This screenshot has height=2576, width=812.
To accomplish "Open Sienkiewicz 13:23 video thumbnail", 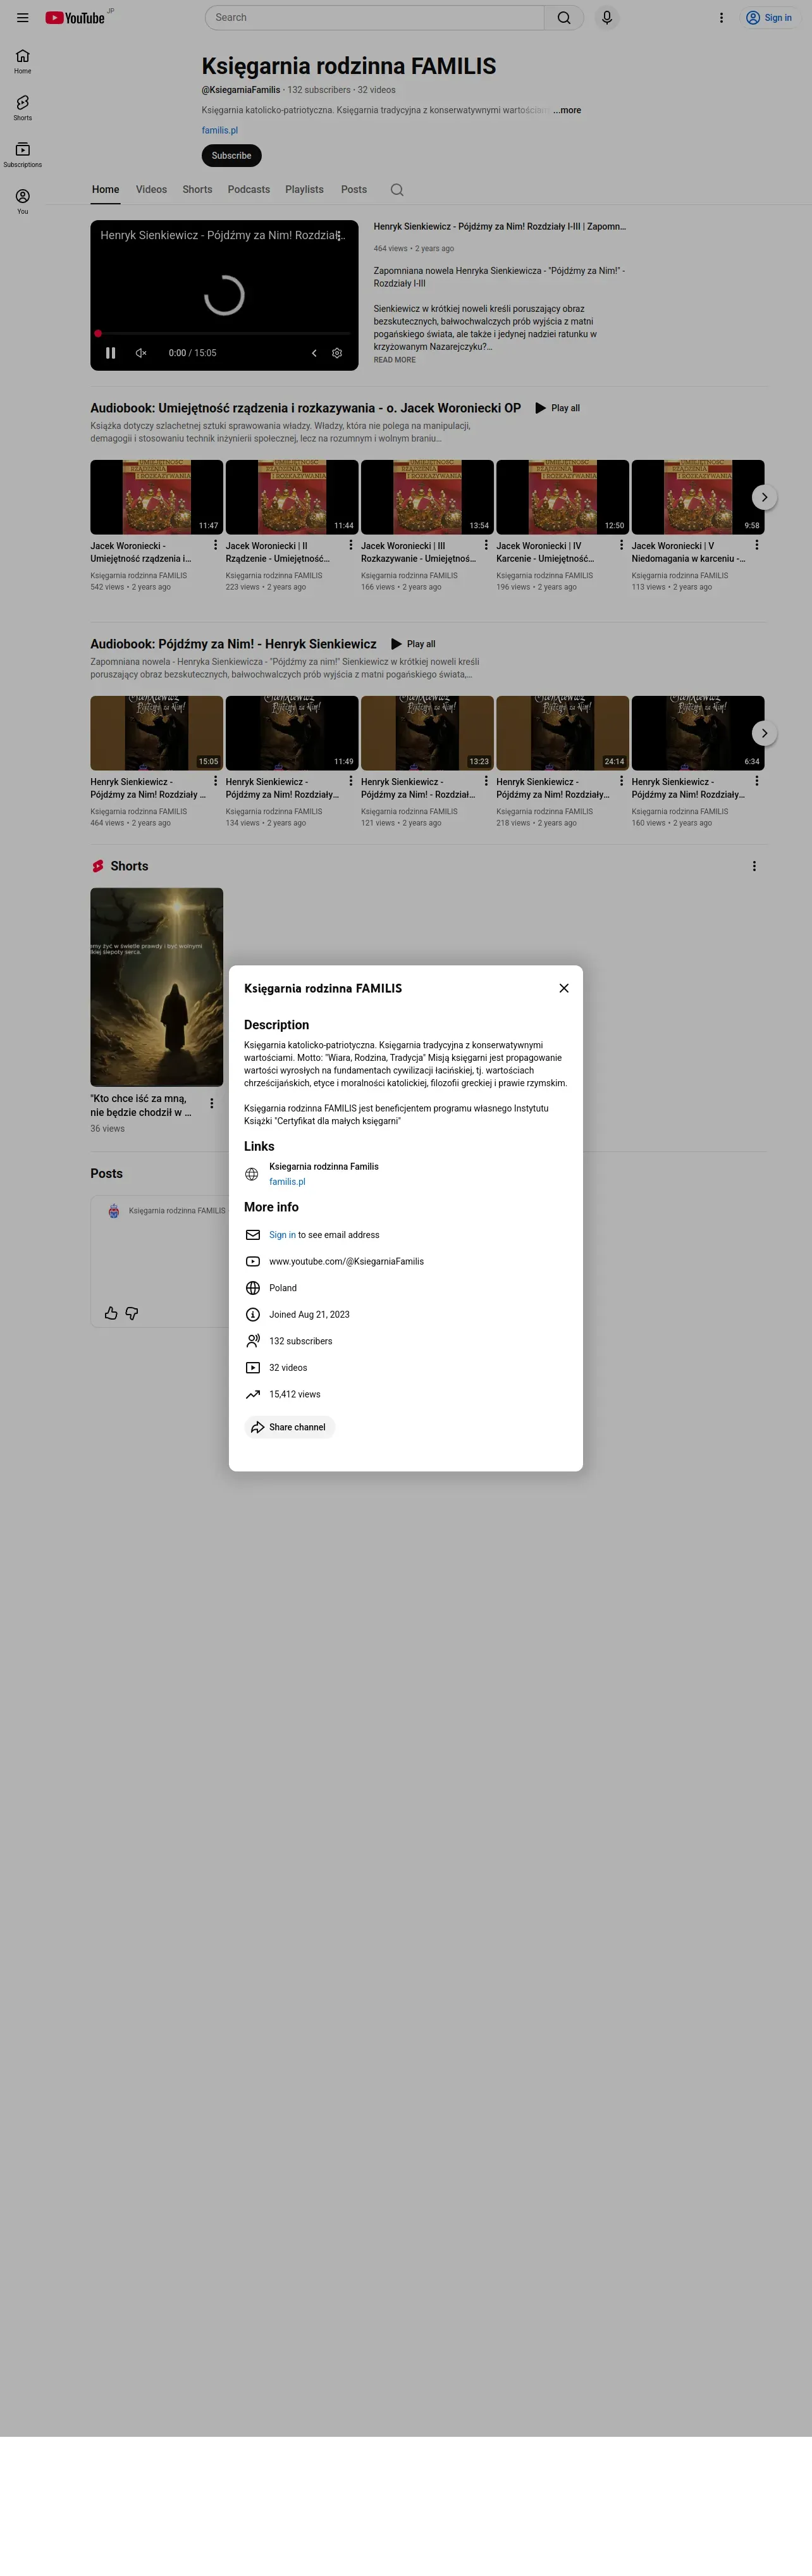I will 427,733.
